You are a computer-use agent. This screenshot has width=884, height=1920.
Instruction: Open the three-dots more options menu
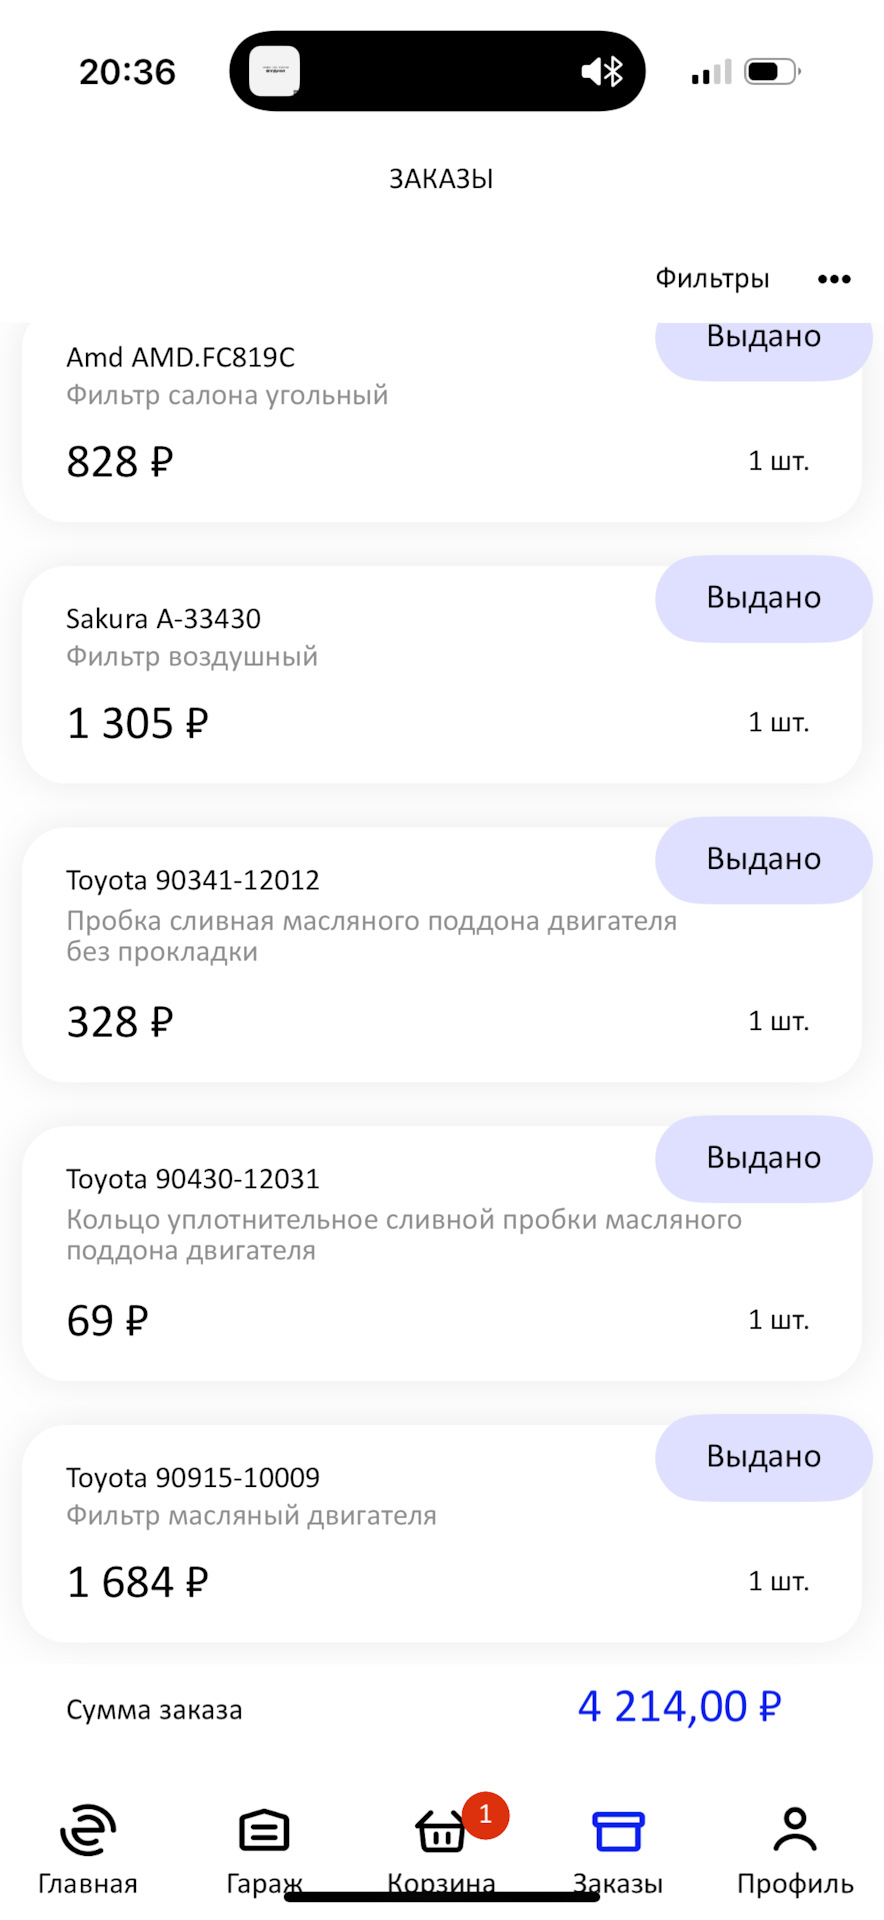click(834, 279)
